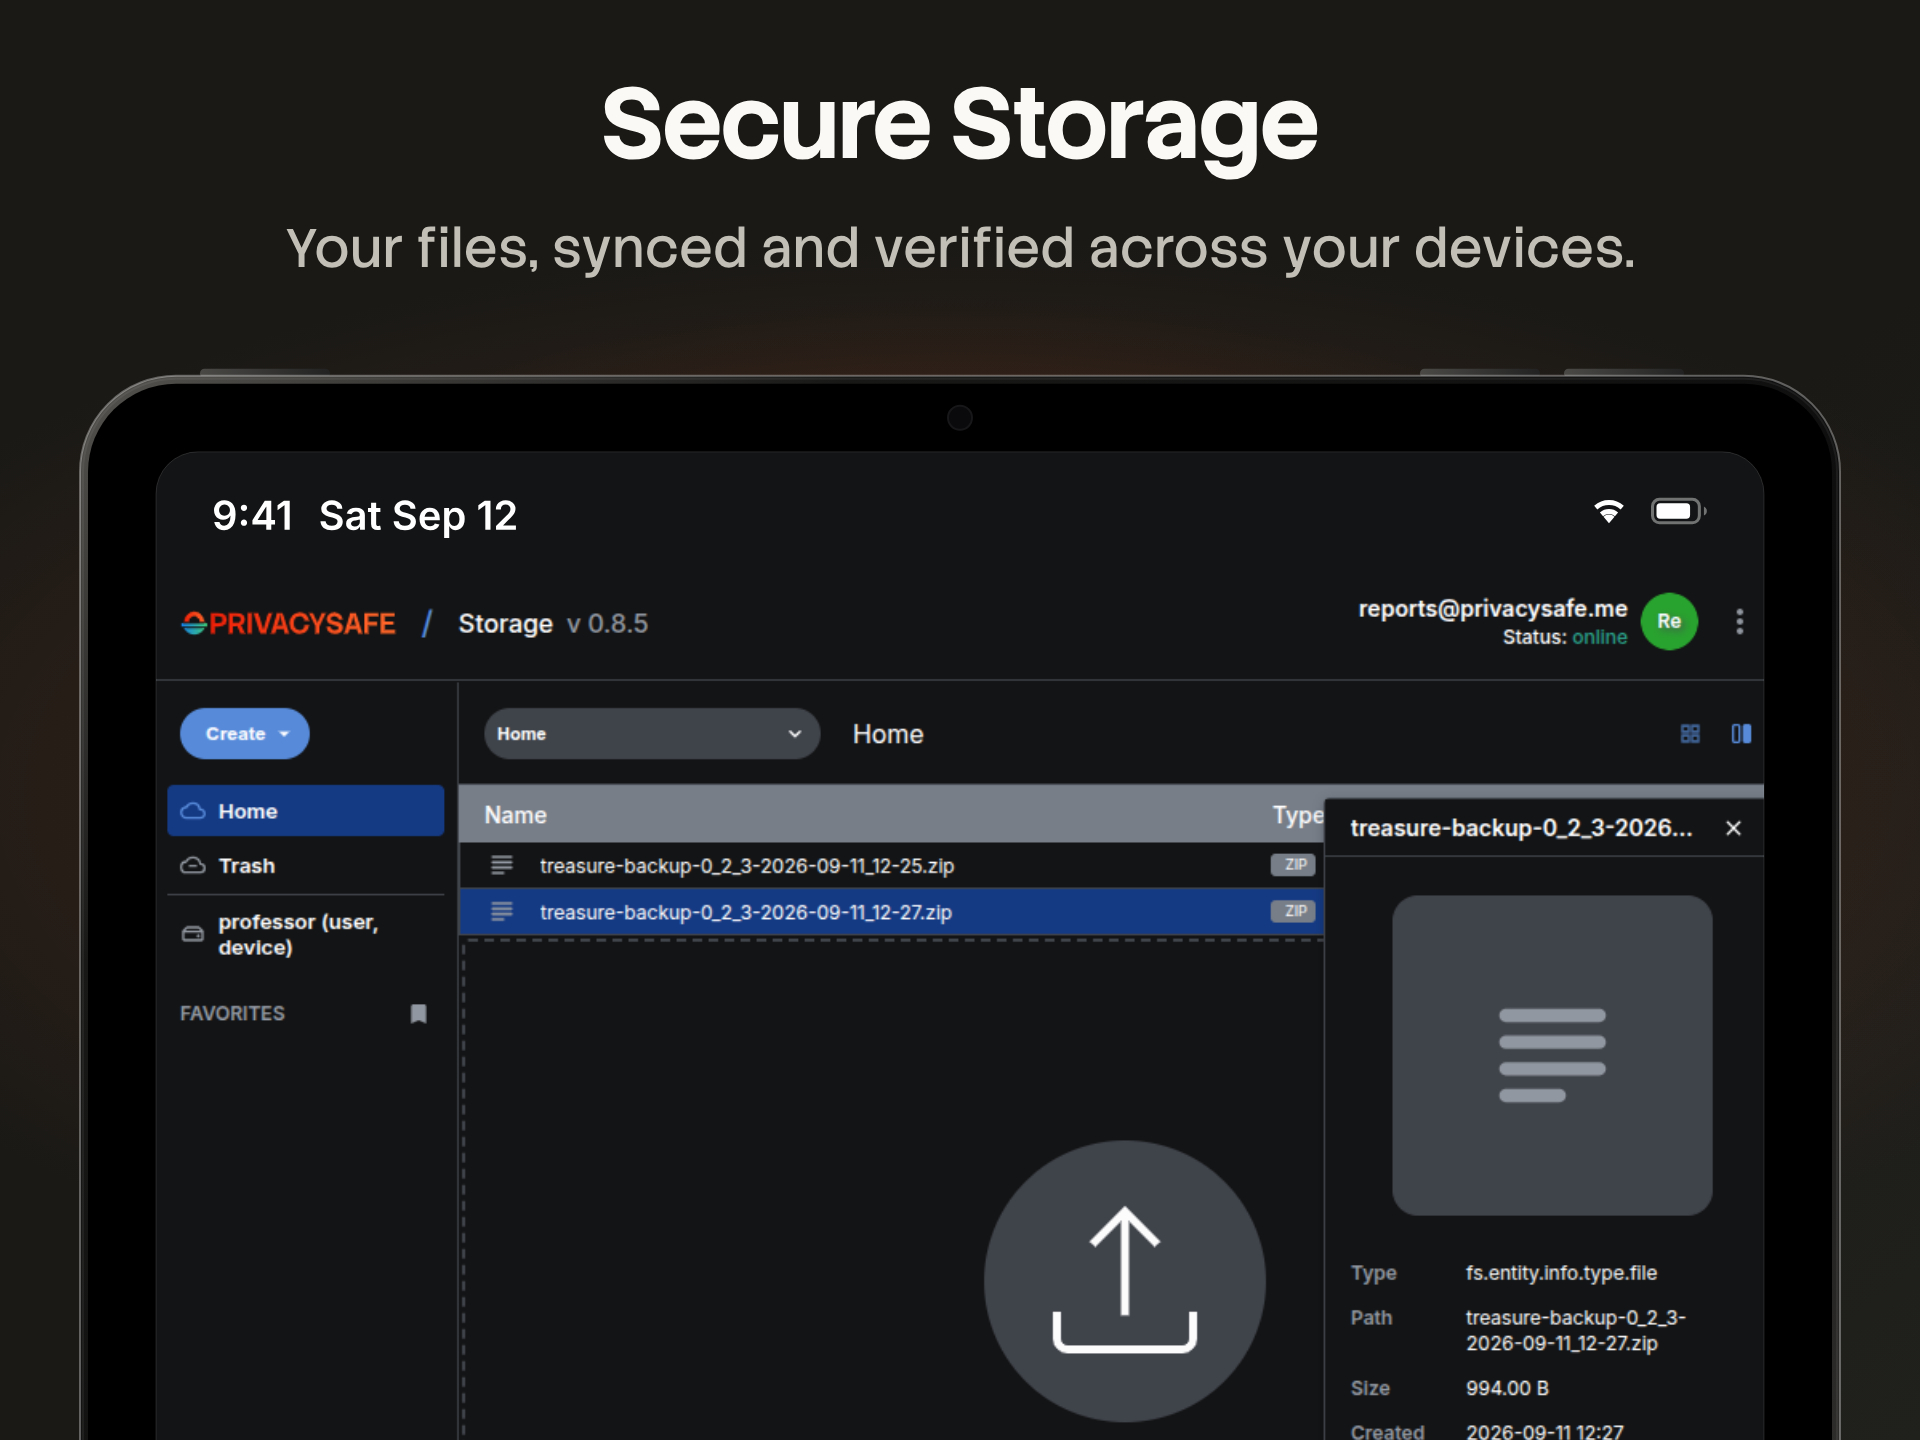The width and height of the screenshot is (1920, 1440).
Task: Click the reports@privacysafe.me account email
Action: [1492, 608]
